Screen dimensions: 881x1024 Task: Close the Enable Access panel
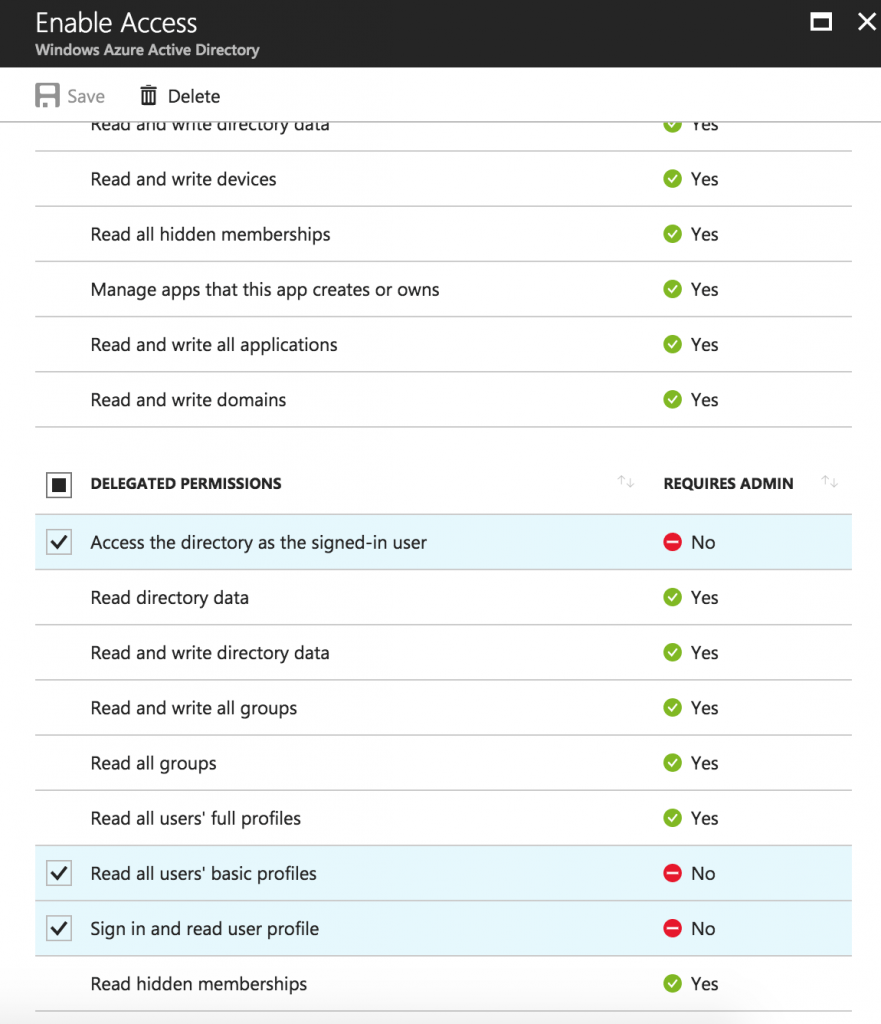click(866, 22)
